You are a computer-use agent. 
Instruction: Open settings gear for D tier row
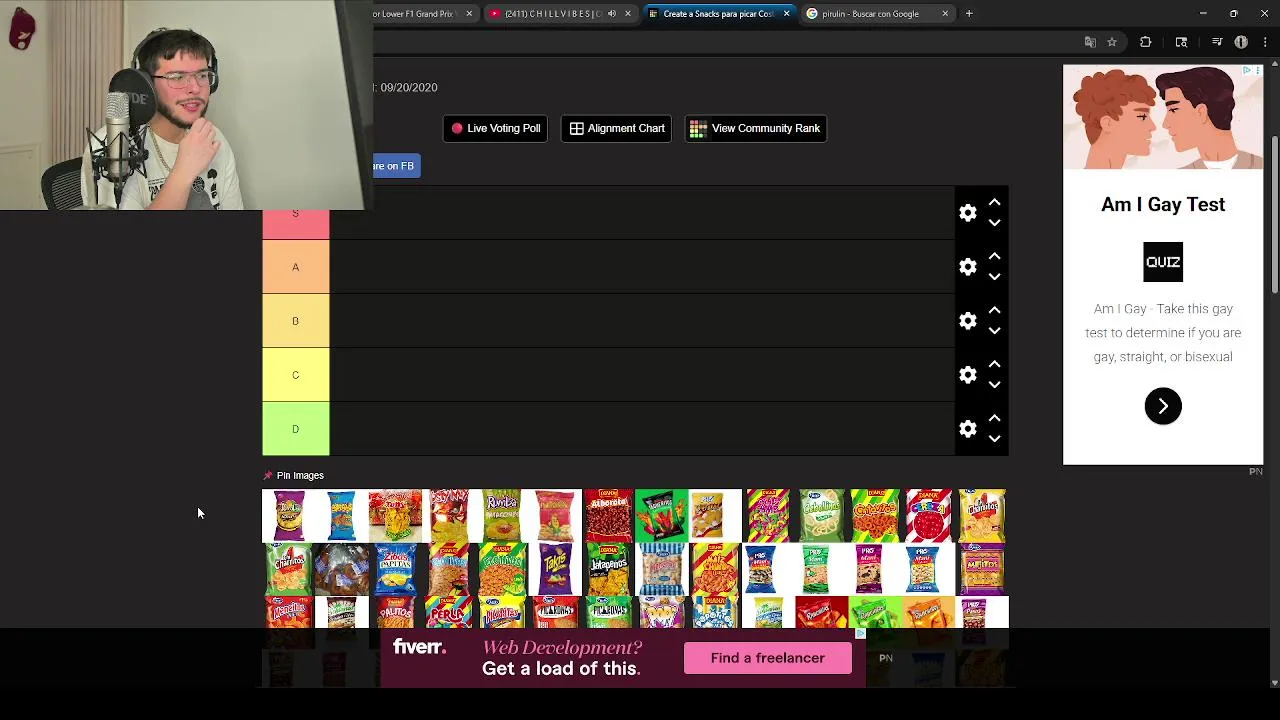pos(967,429)
